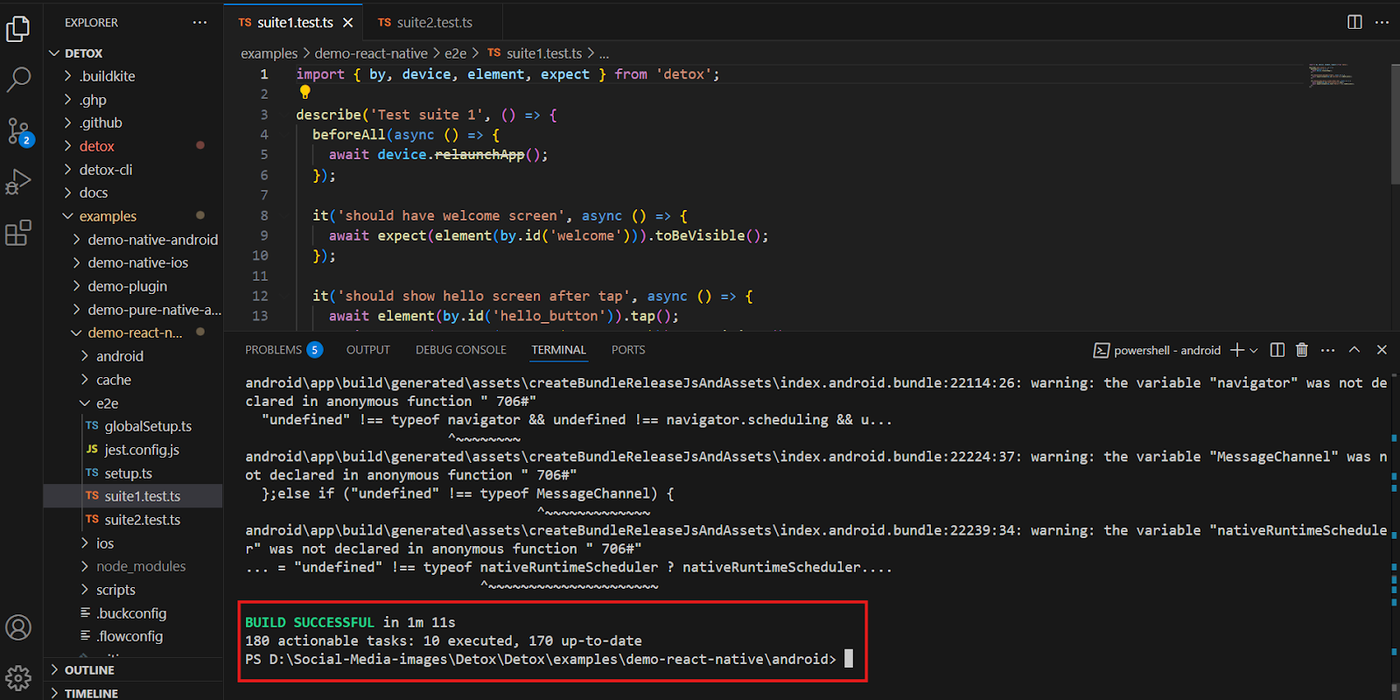Click the editor vertical scrollbar

[x=1395, y=125]
